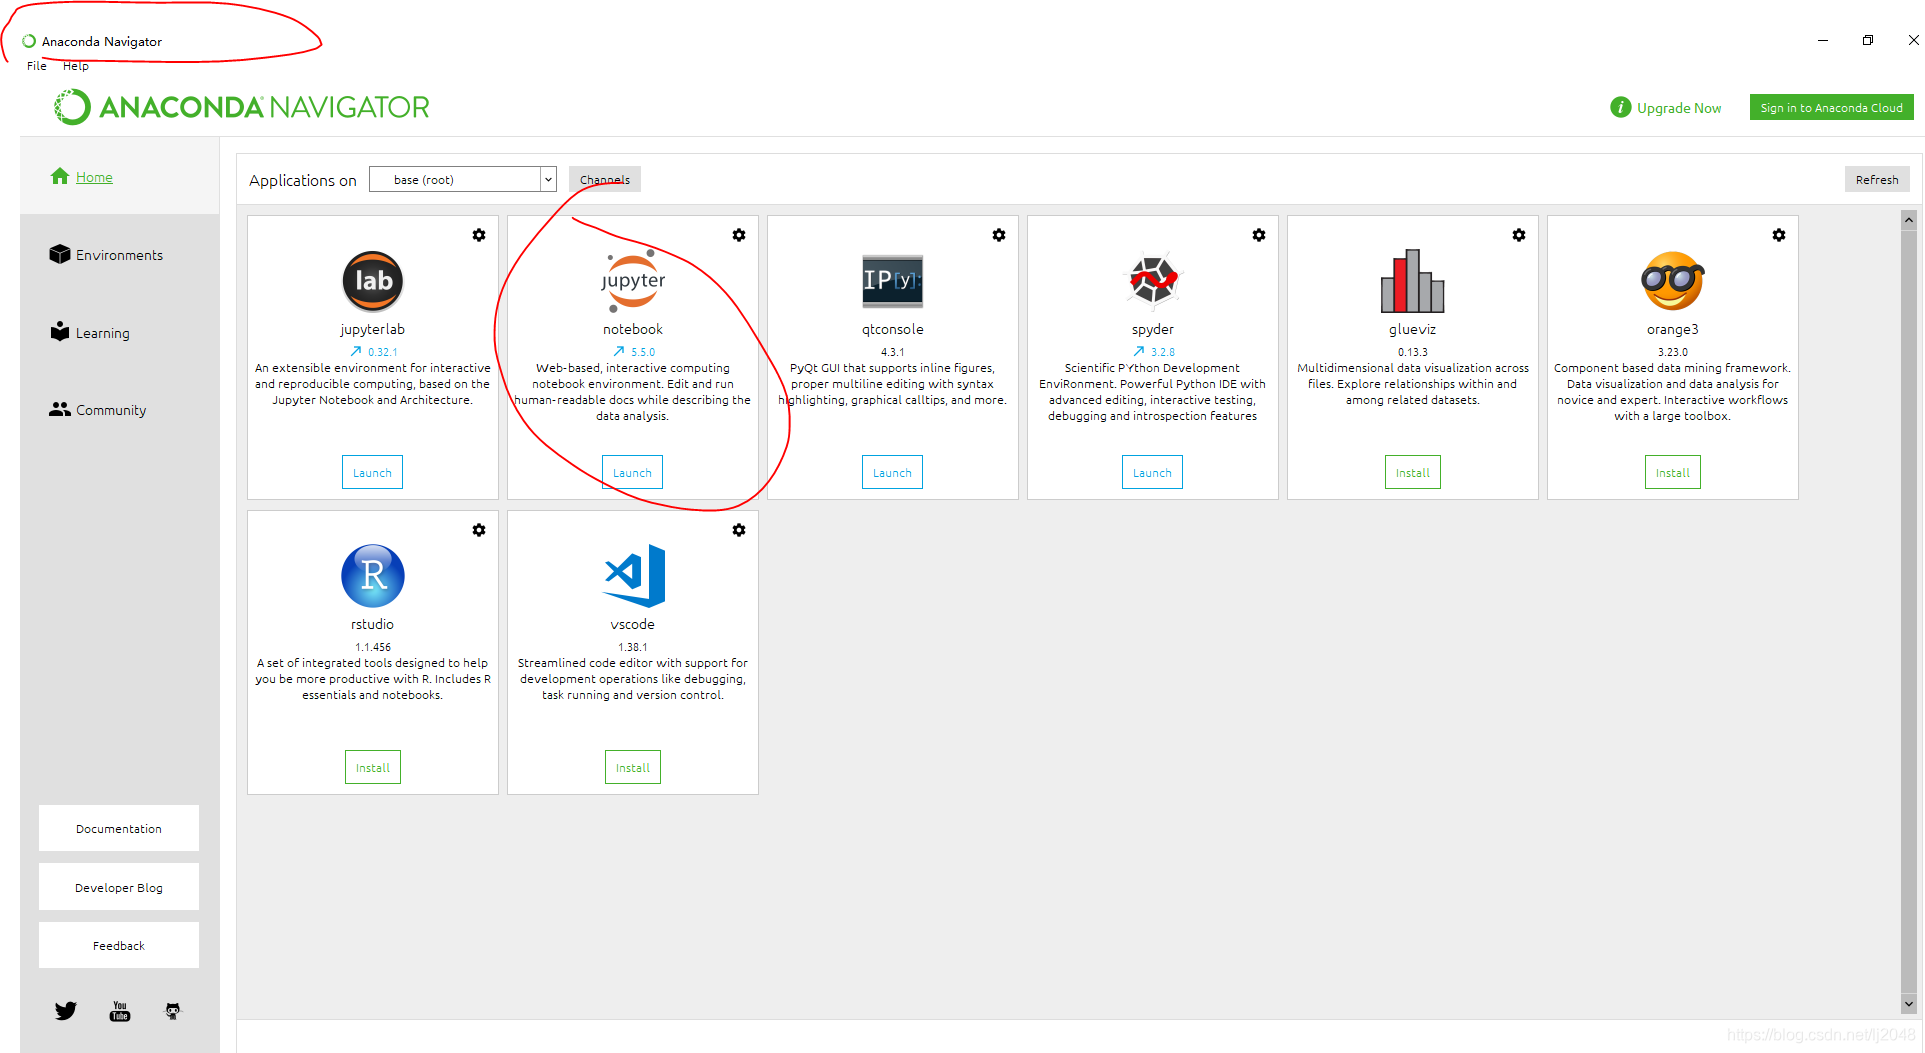
Task: Open the File menu
Action: click(37, 66)
